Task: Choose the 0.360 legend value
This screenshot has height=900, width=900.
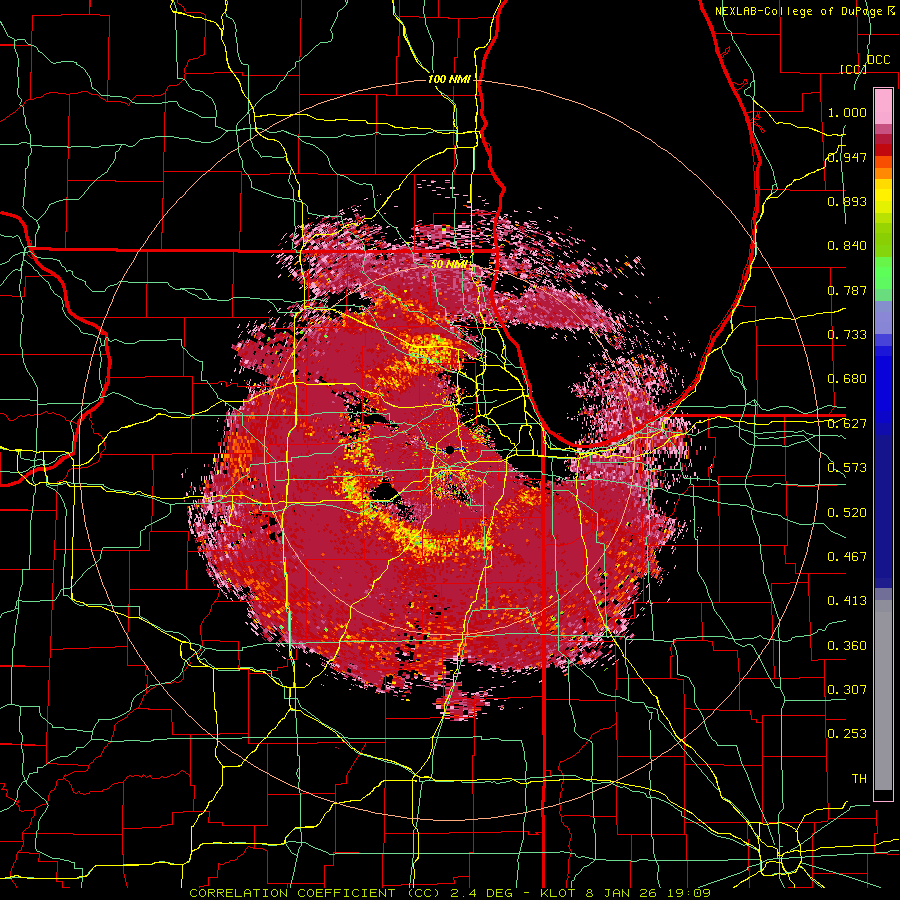Action: click(847, 646)
